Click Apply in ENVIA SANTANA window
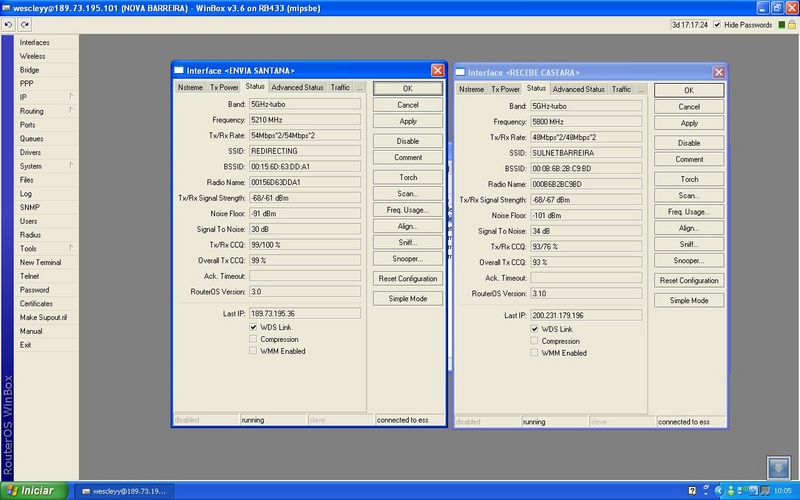 click(x=408, y=121)
